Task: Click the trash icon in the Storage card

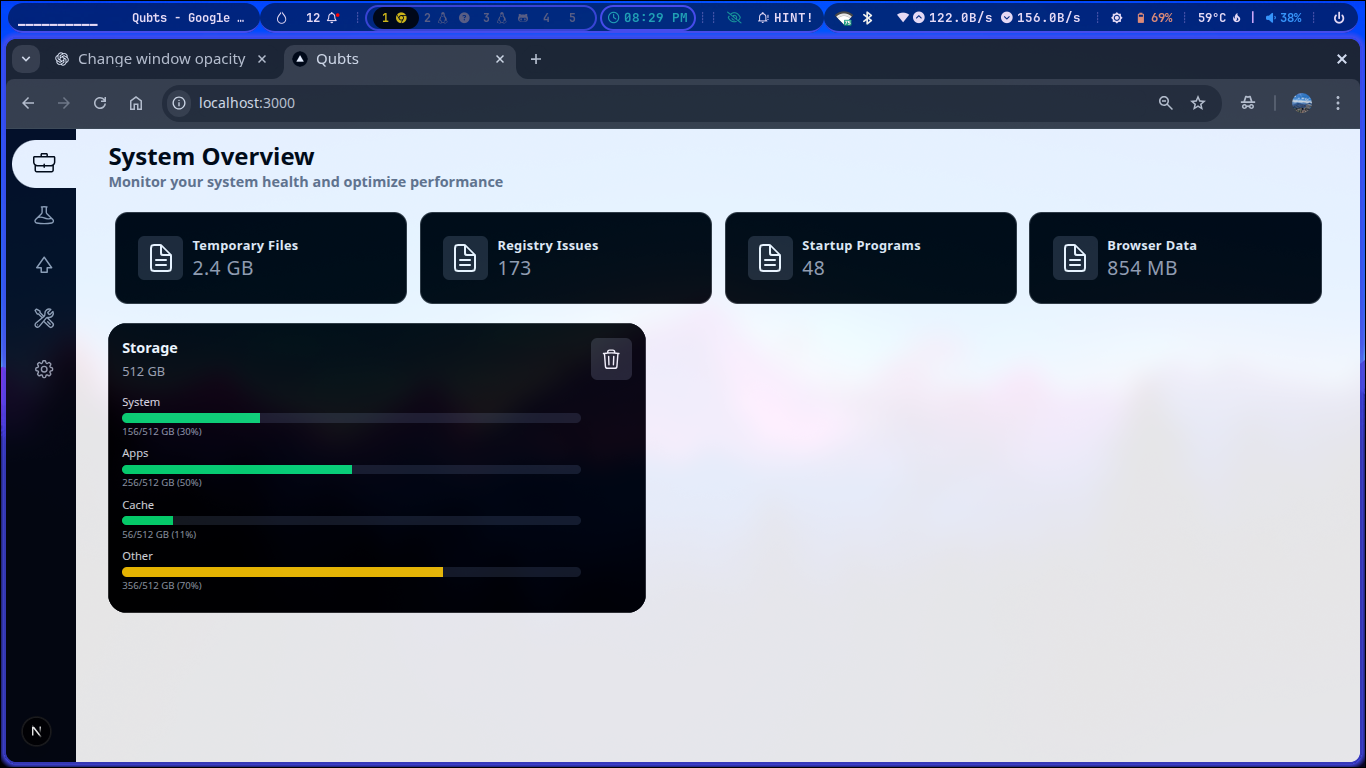Action: click(611, 359)
